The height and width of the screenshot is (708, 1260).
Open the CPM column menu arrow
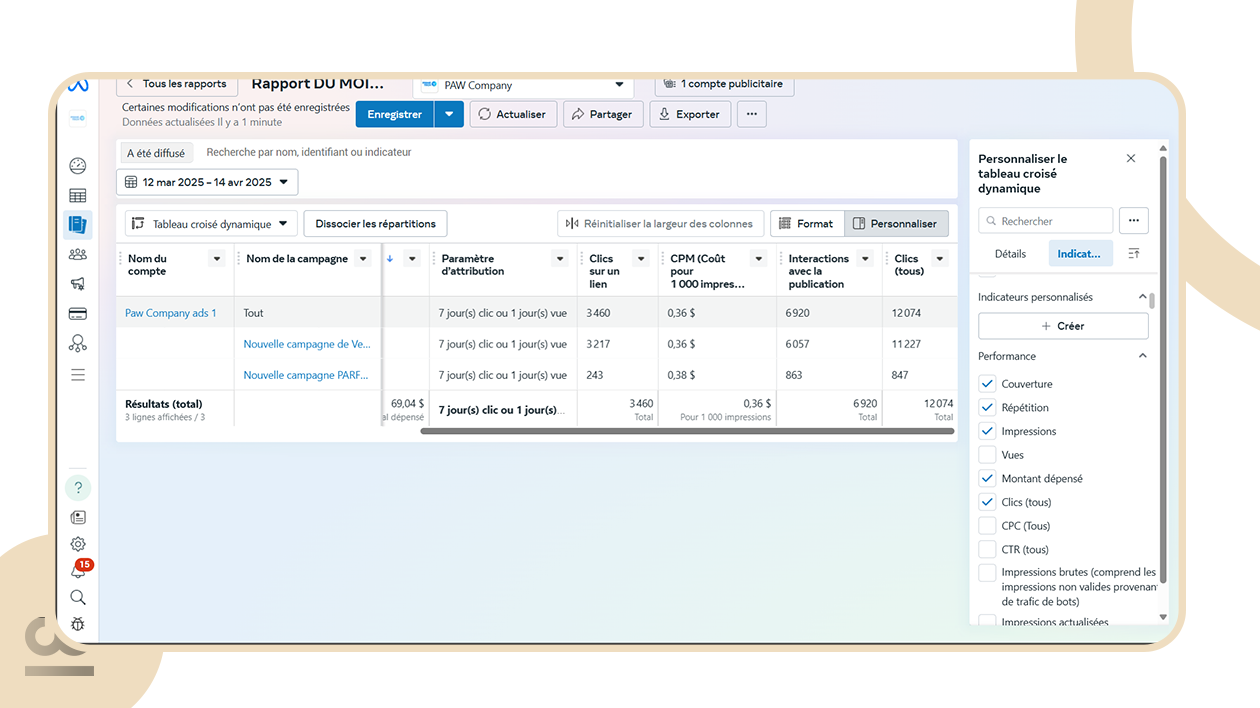759,259
